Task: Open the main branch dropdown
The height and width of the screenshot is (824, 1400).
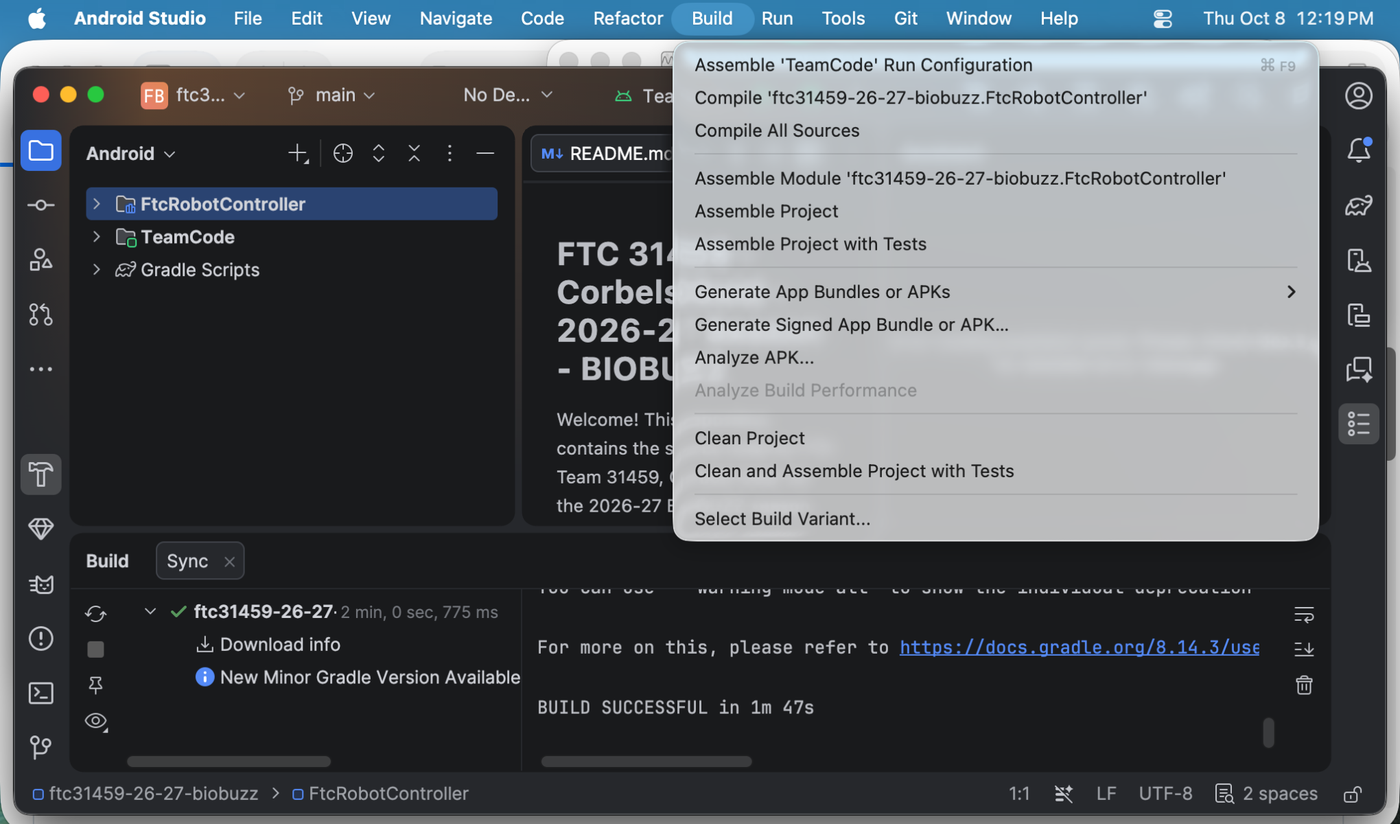Action: pyautogui.click(x=331, y=95)
